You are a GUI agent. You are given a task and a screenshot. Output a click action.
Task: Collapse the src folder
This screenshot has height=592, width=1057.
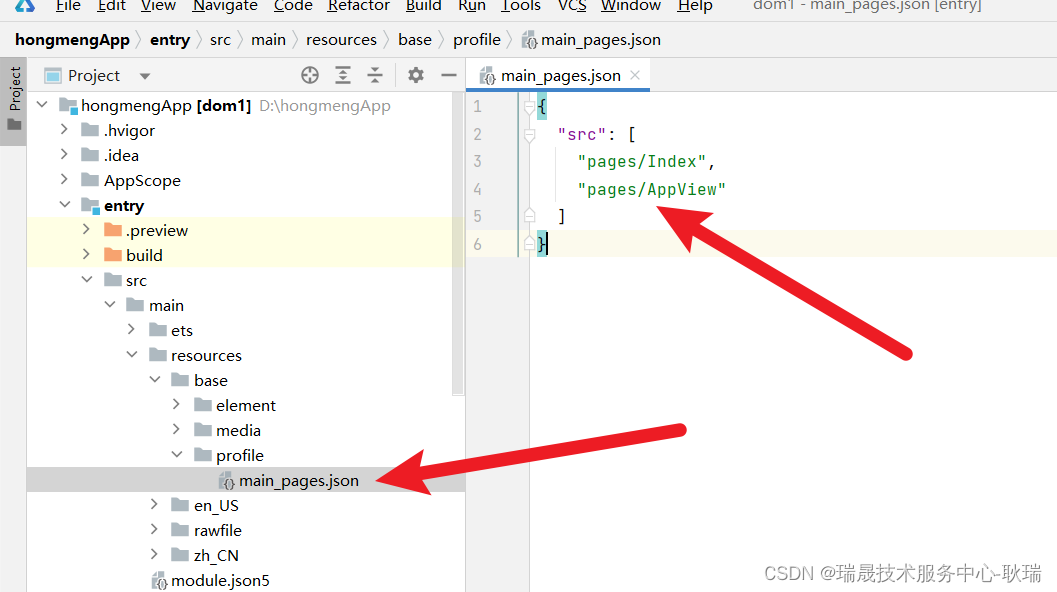coord(87,279)
